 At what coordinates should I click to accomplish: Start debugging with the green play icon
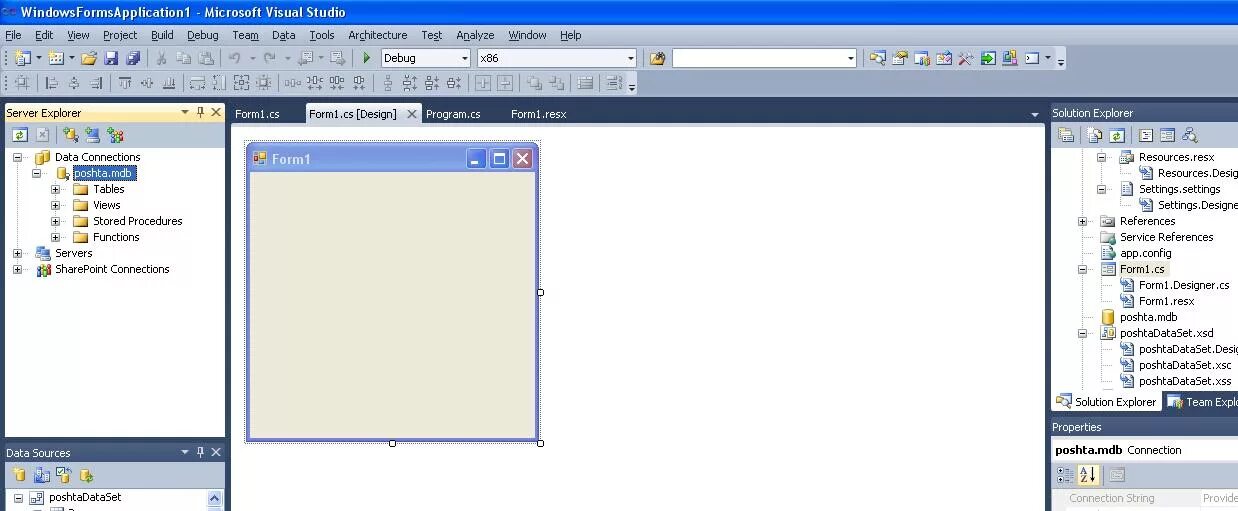tap(367, 58)
